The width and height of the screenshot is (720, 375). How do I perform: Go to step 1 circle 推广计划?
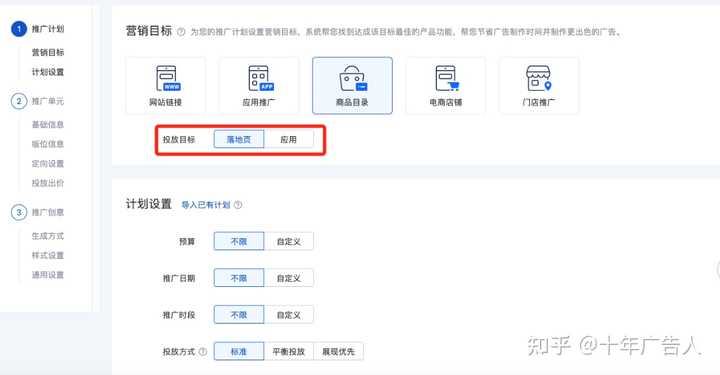coord(19,29)
